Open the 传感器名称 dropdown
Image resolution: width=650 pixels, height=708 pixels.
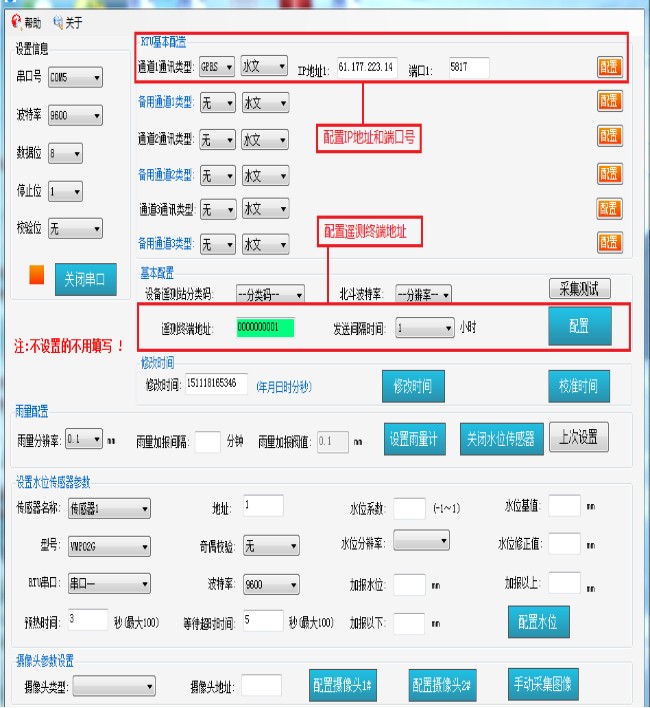point(109,508)
